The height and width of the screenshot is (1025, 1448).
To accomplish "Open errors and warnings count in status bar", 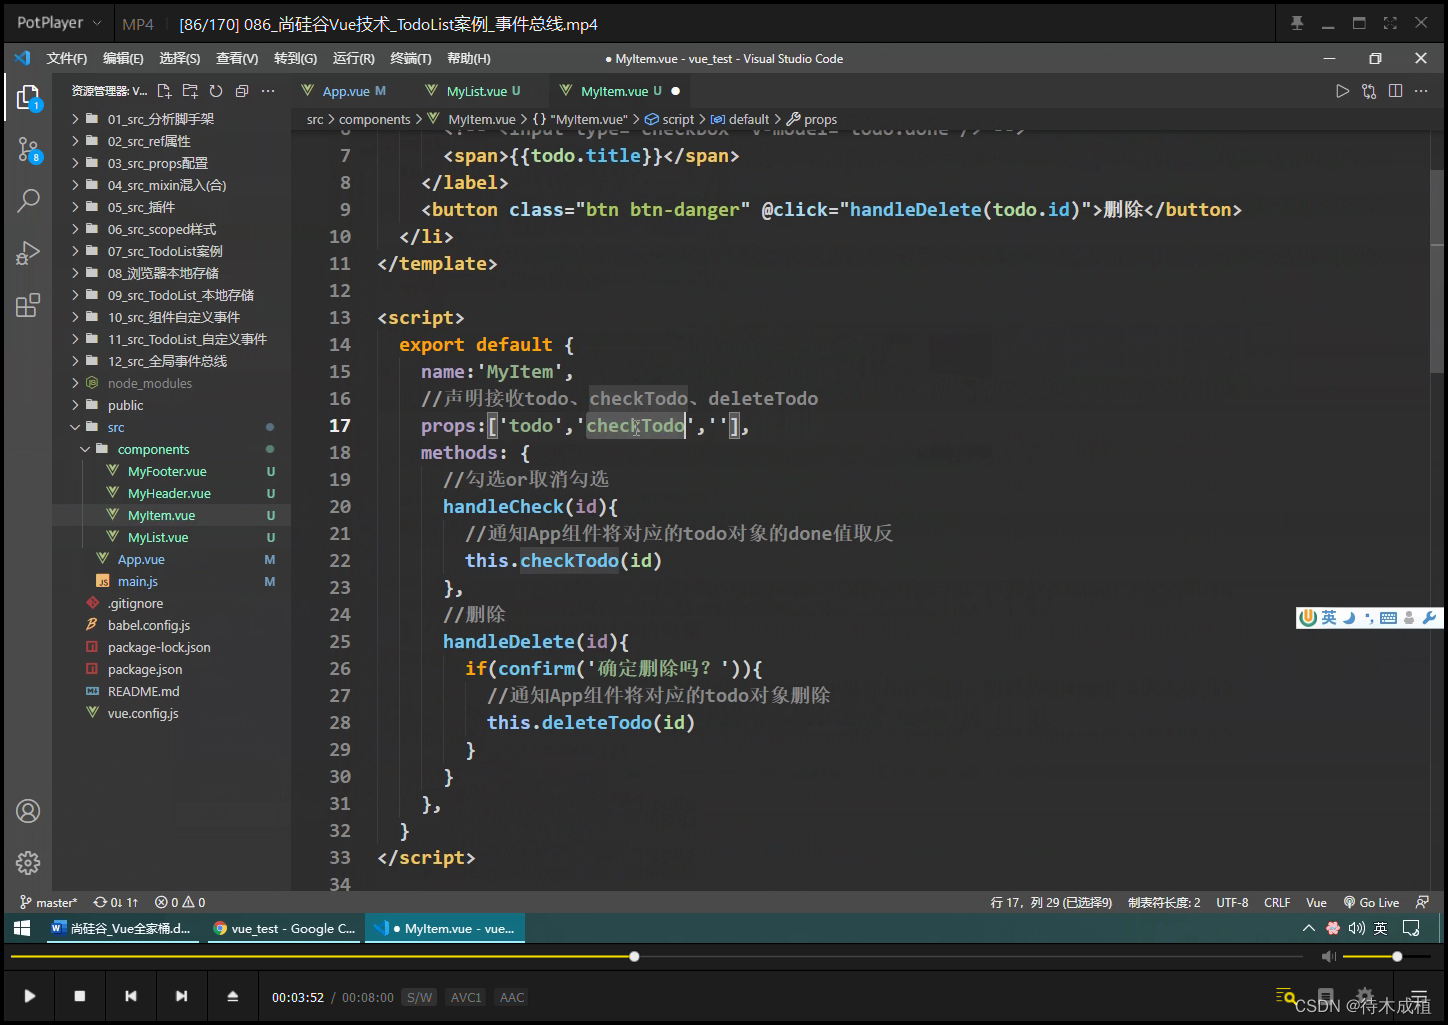I will pos(180,902).
